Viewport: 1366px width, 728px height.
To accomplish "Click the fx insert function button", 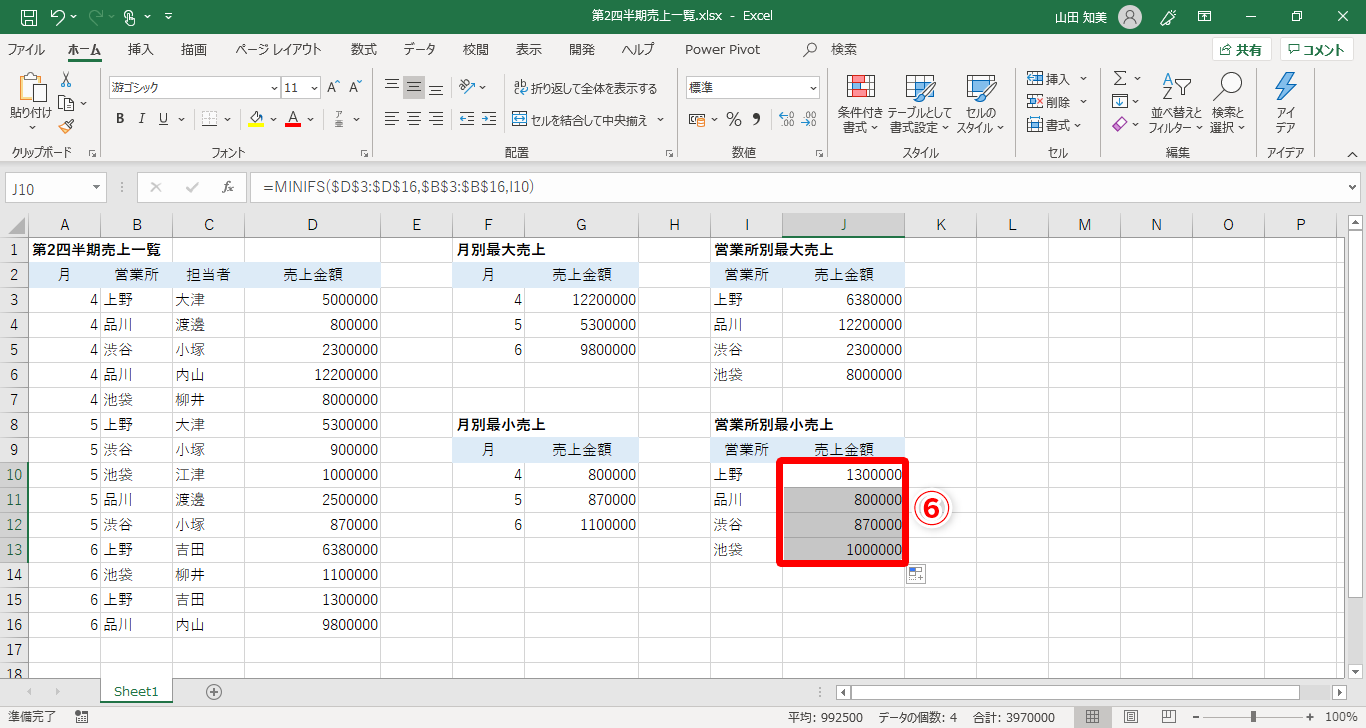I will pos(228,187).
